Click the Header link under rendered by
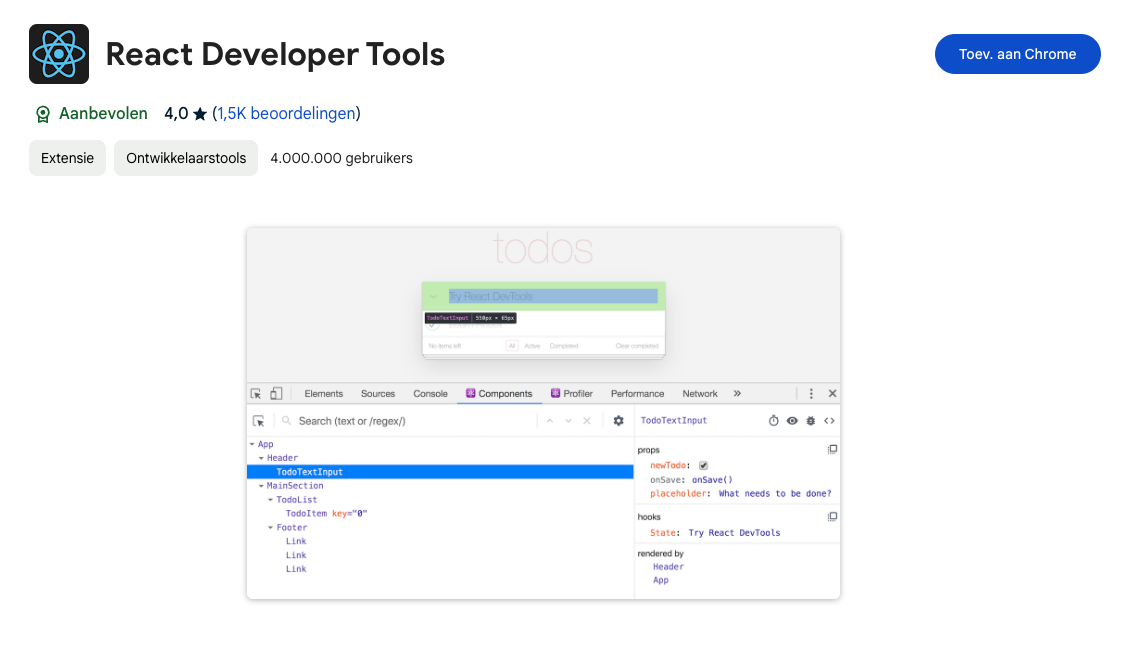 pyautogui.click(x=668, y=567)
